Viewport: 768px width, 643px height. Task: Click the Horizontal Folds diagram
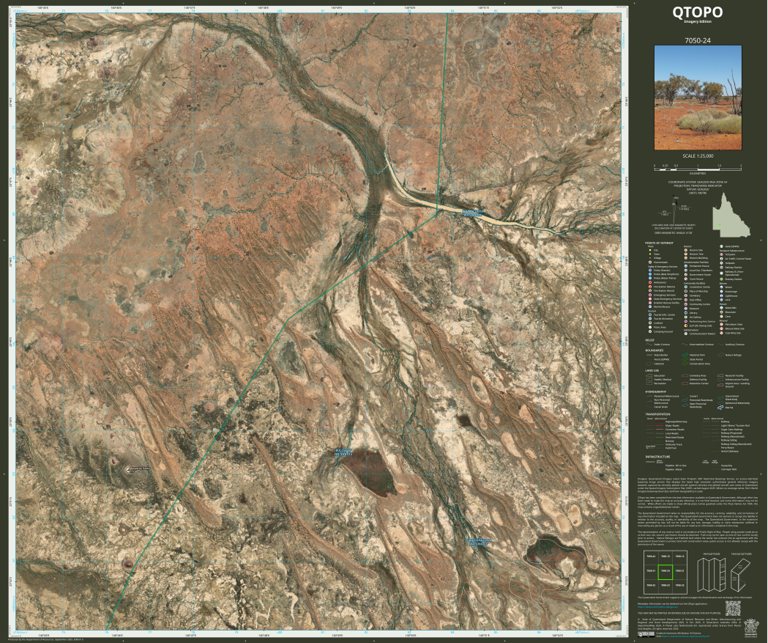(x=740, y=574)
